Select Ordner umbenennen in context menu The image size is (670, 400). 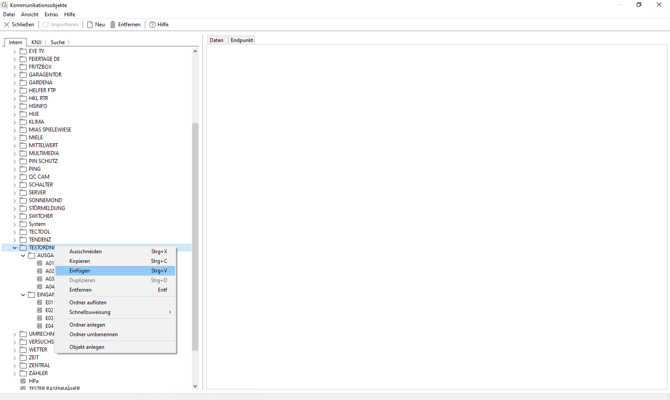tap(115, 334)
